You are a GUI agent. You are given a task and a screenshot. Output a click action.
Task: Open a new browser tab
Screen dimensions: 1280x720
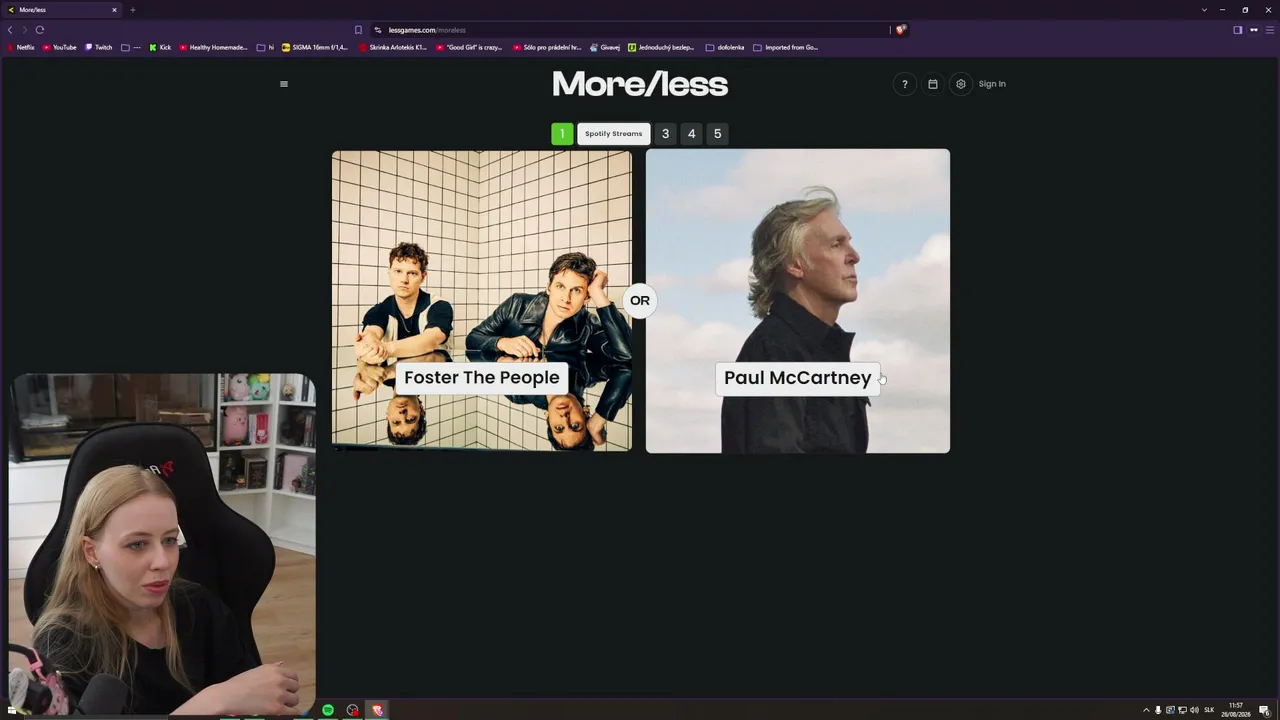[x=132, y=10]
